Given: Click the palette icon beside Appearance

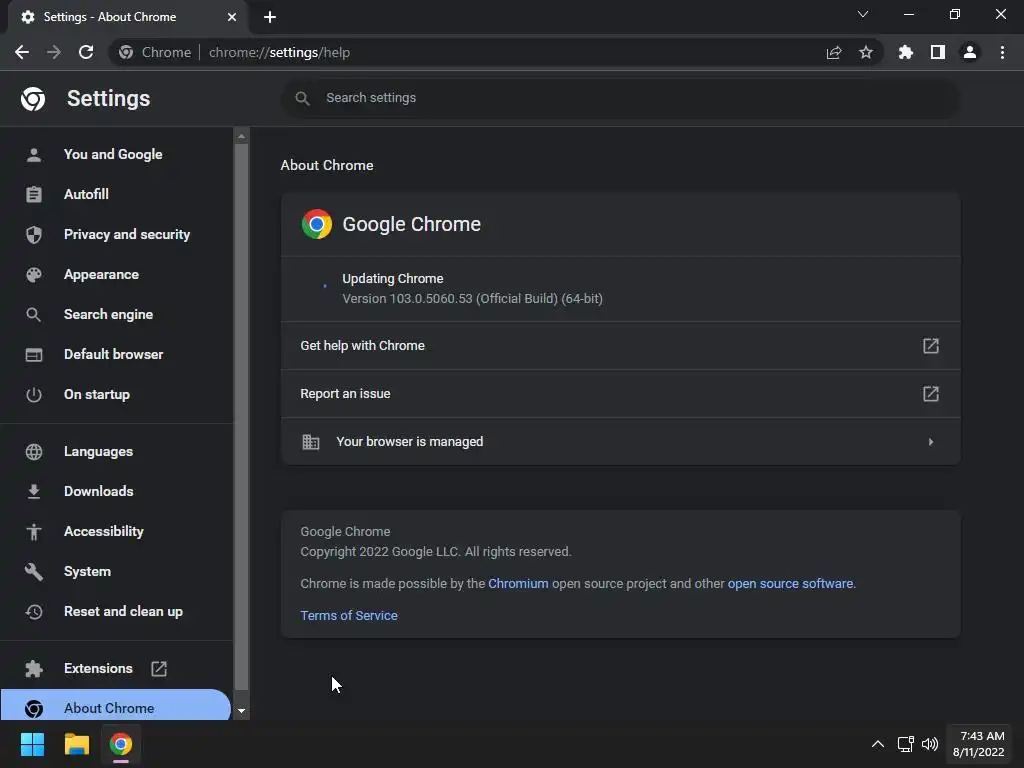Looking at the screenshot, I should point(34,274).
